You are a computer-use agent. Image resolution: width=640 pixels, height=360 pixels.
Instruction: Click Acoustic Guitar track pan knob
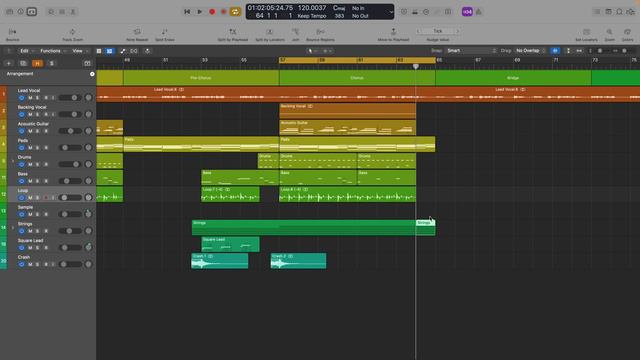tap(88, 131)
